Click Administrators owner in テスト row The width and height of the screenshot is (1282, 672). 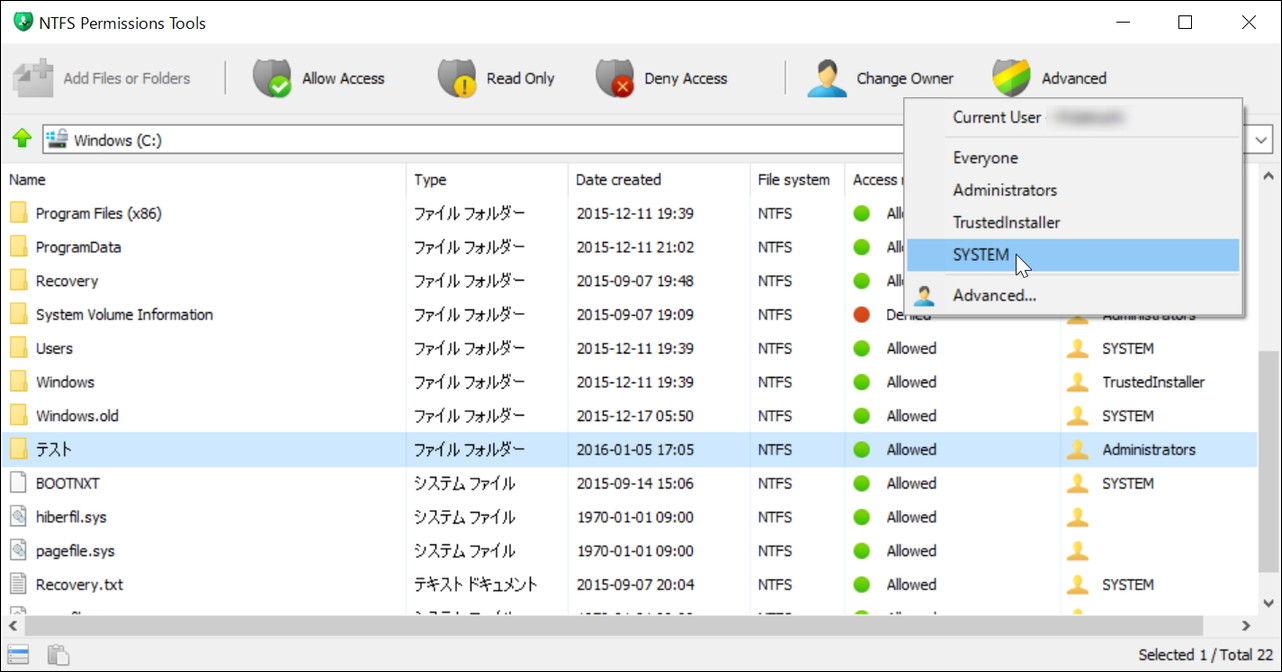1149,450
